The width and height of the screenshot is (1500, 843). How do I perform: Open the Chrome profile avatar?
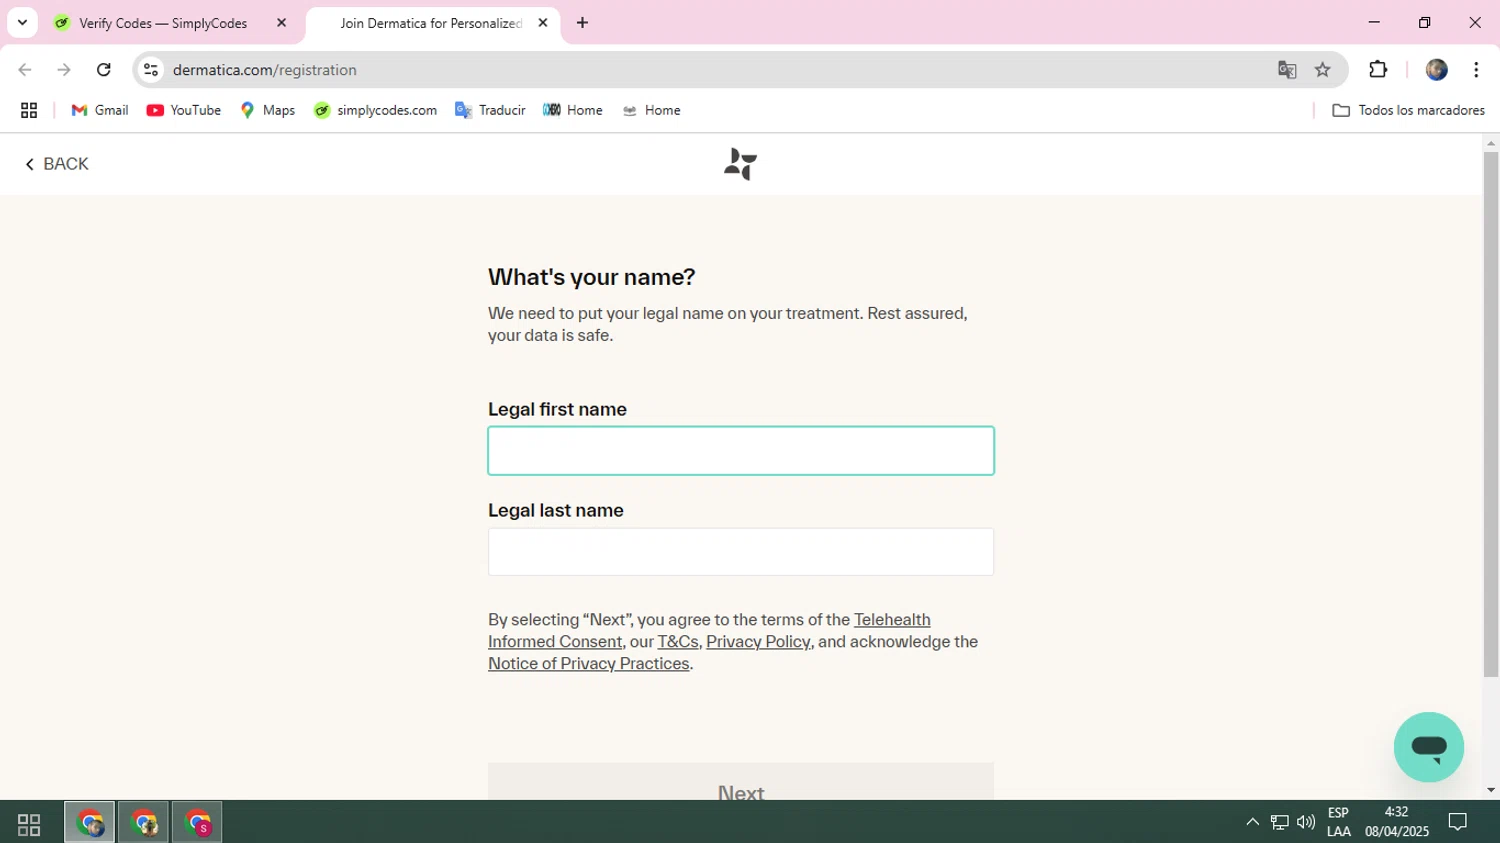1437,70
